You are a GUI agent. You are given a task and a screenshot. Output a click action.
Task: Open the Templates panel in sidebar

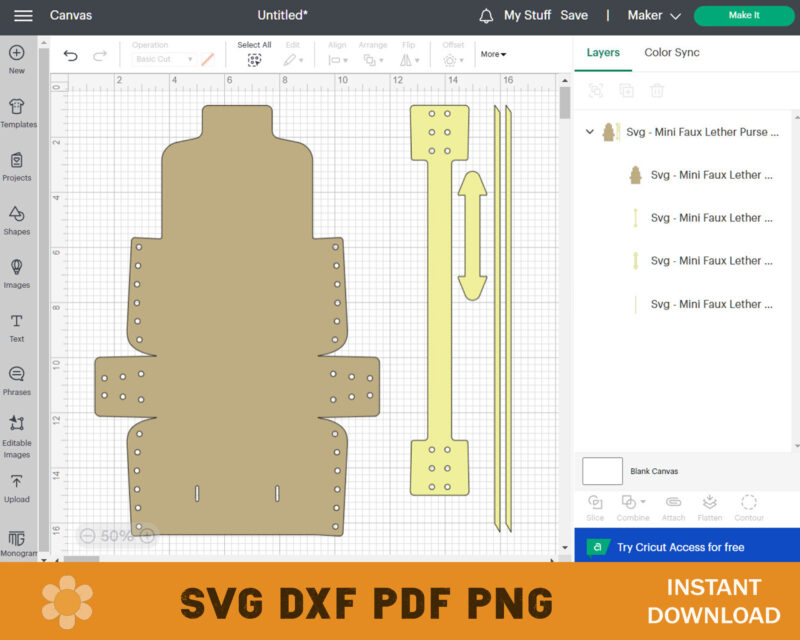pos(17,112)
